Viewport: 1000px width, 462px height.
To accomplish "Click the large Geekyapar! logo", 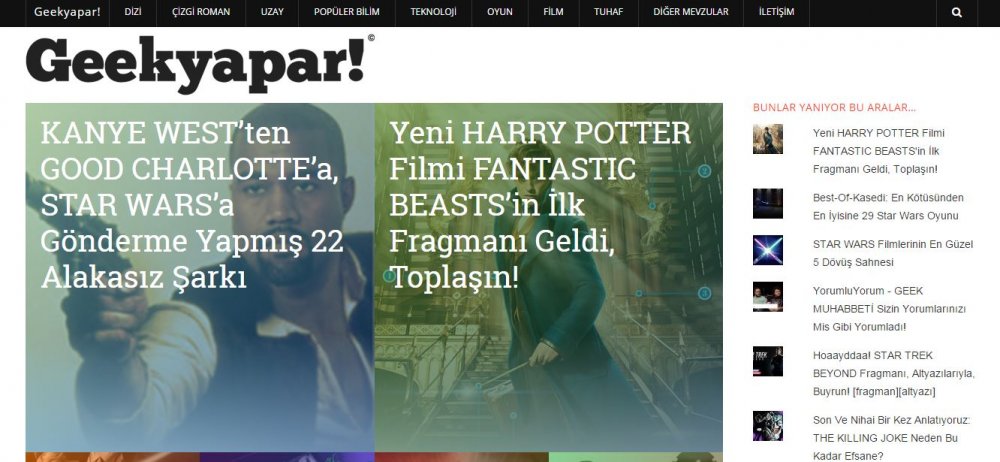I will (199, 64).
